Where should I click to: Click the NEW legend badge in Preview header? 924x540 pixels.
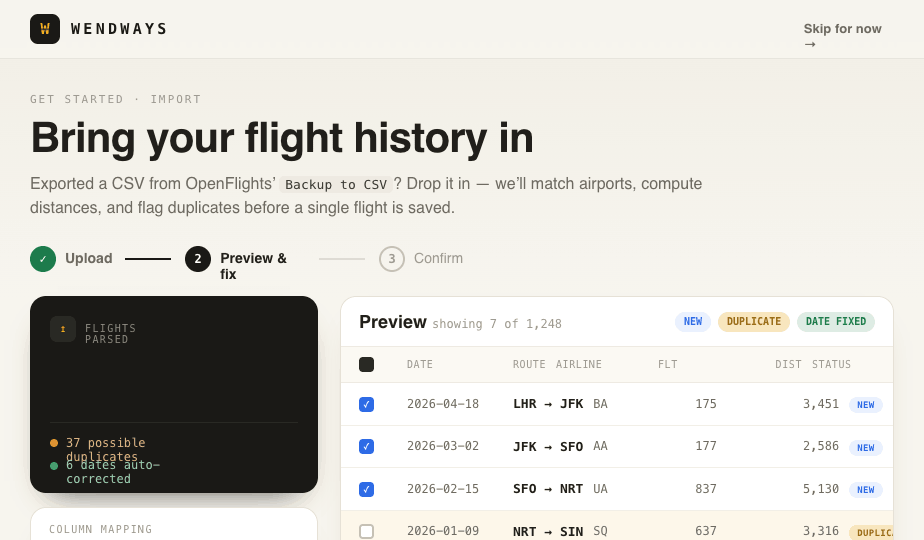click(693, 322)
